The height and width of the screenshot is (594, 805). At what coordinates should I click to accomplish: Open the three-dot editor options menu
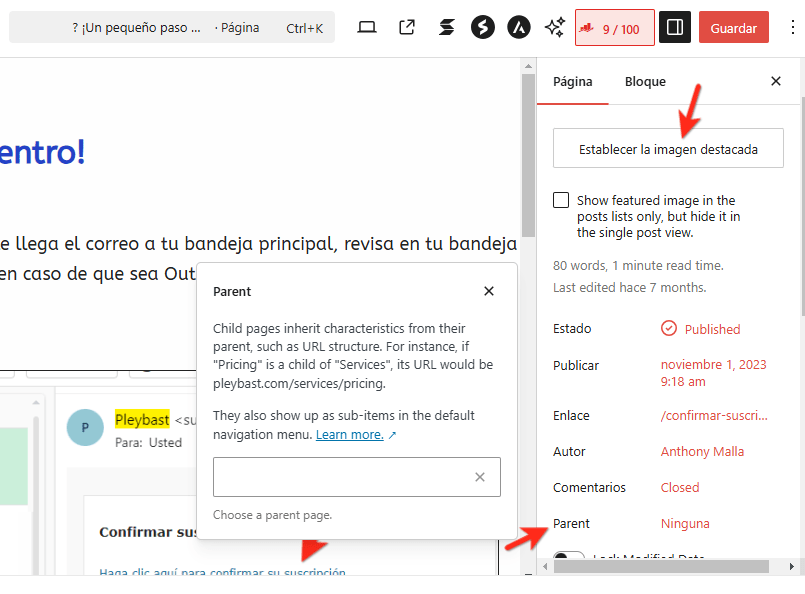[793, 27]
